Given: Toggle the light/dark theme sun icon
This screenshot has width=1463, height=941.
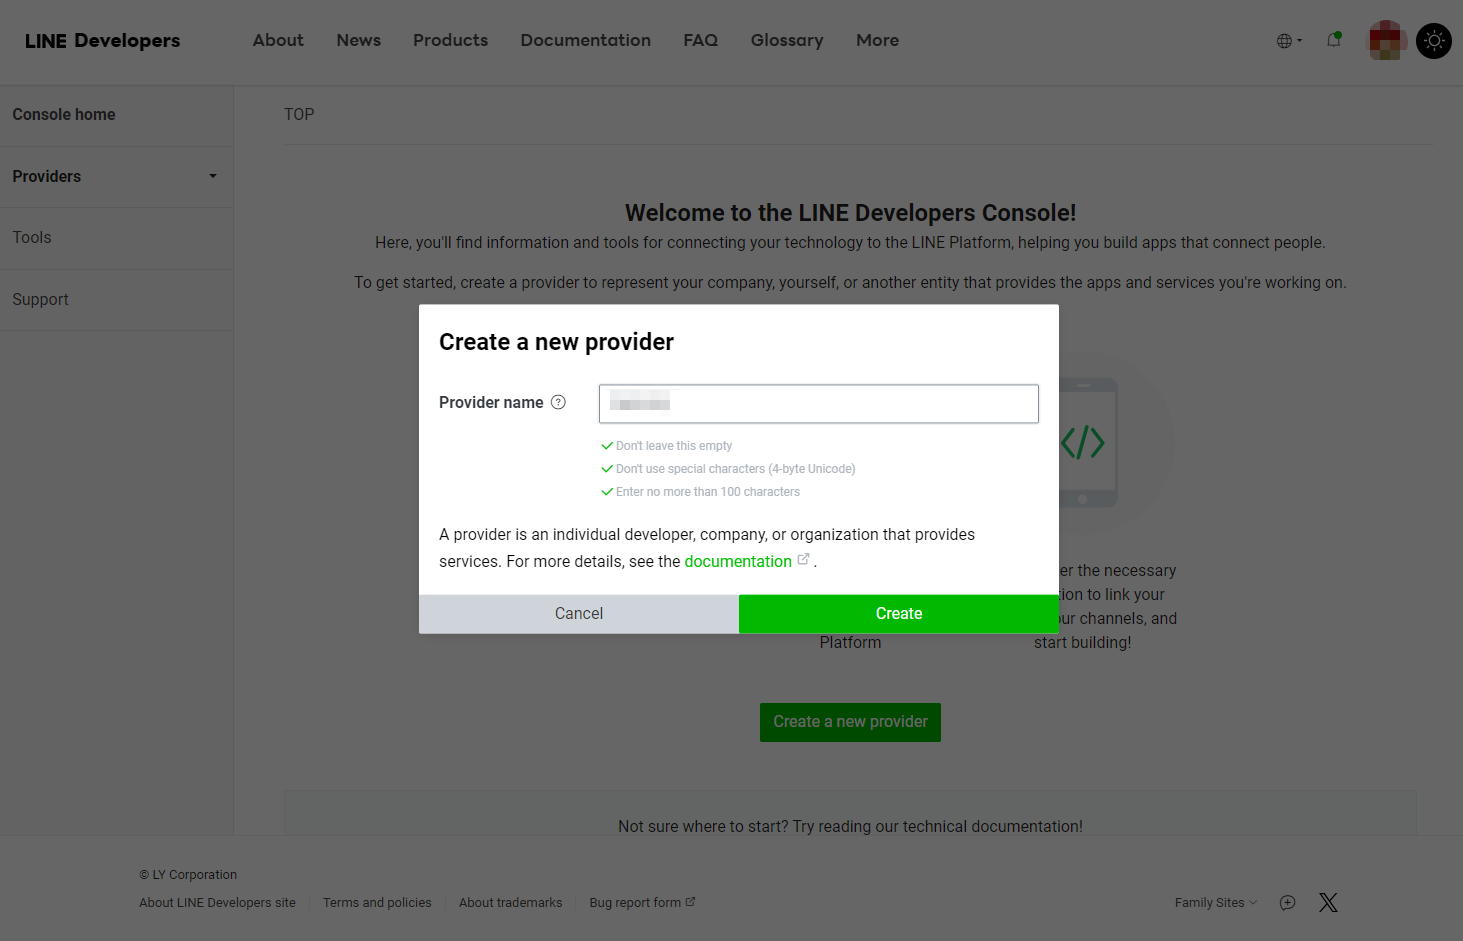Looking at the screenshot, I should [1434, 40].
